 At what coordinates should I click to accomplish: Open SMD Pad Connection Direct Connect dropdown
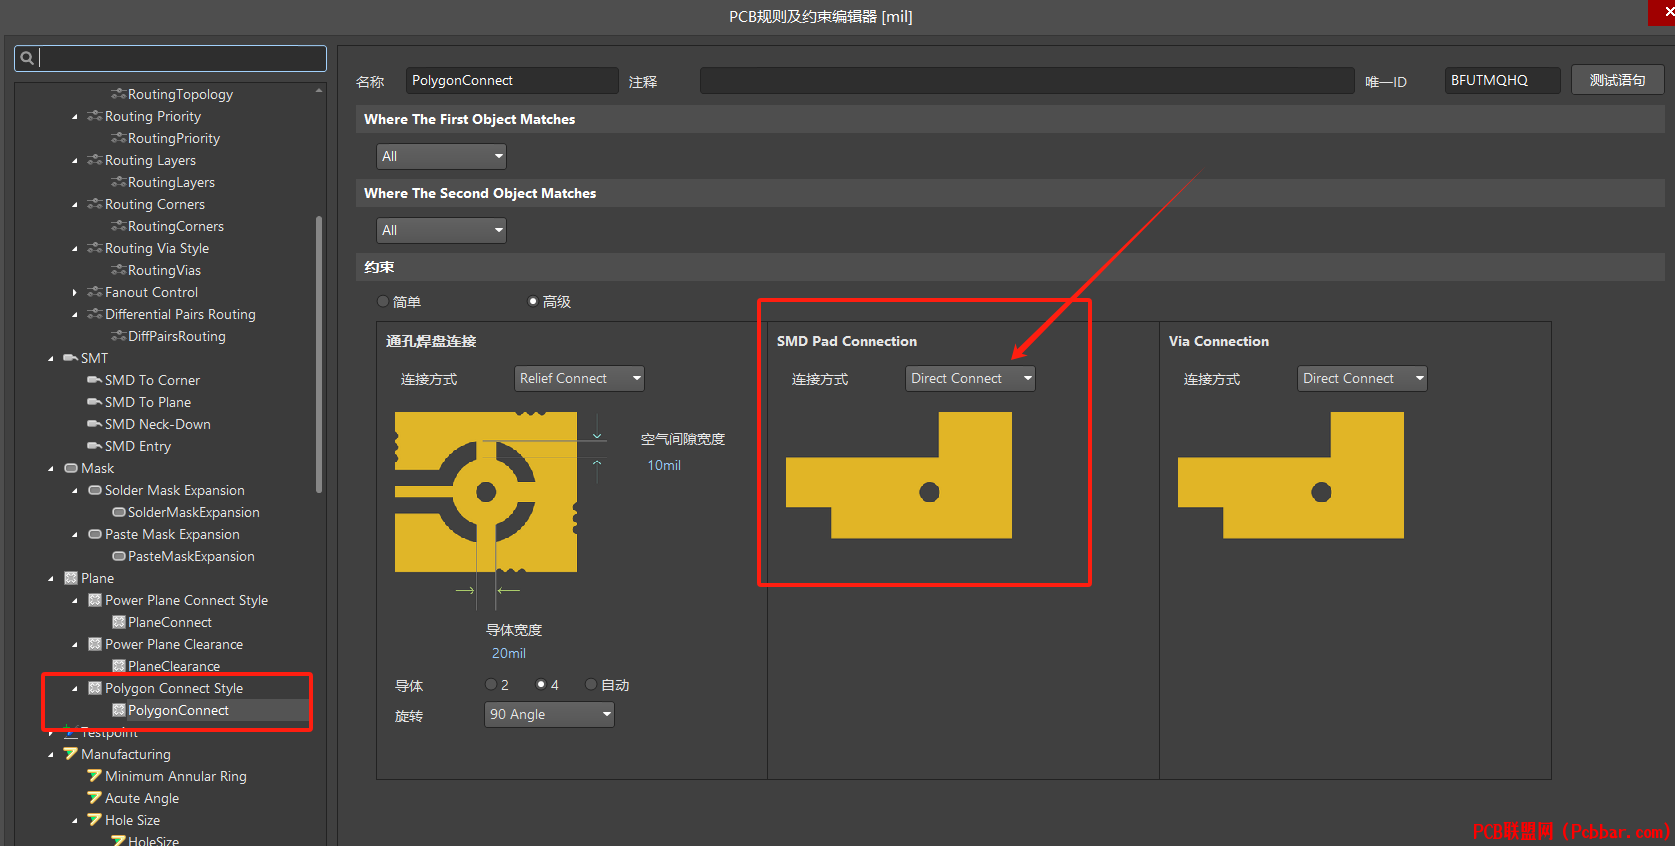tap(970, 378)
